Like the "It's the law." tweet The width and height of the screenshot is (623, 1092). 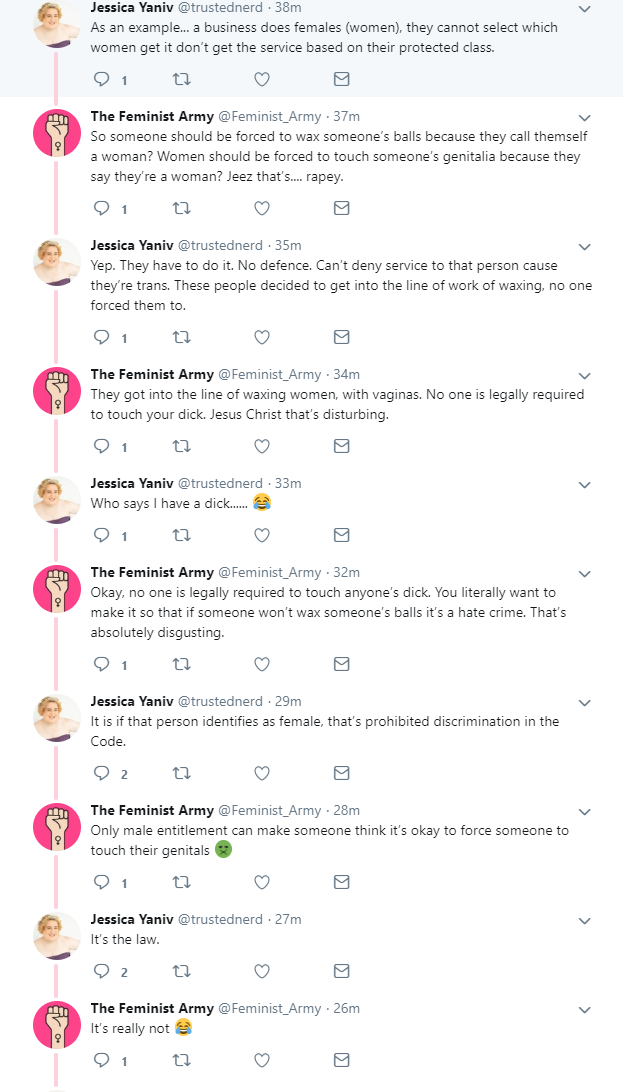[262, 971]
